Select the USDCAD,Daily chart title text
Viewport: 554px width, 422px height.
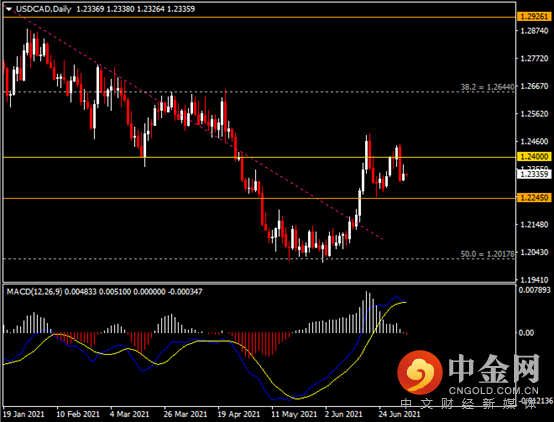pyautogui.click(x=43, y=9)
